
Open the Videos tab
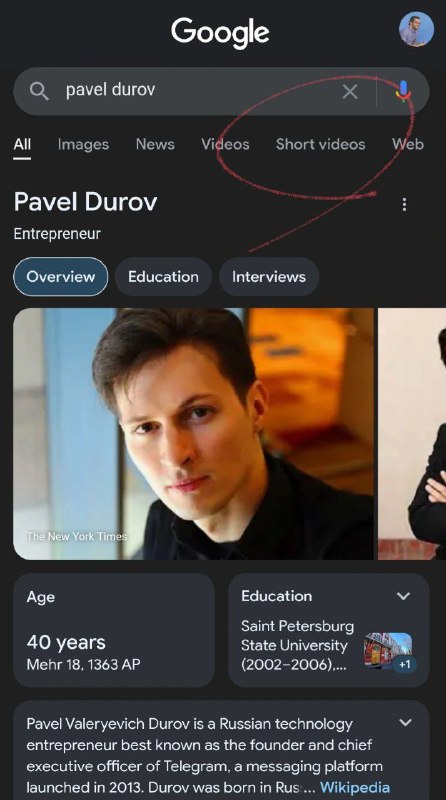(225, 144)
